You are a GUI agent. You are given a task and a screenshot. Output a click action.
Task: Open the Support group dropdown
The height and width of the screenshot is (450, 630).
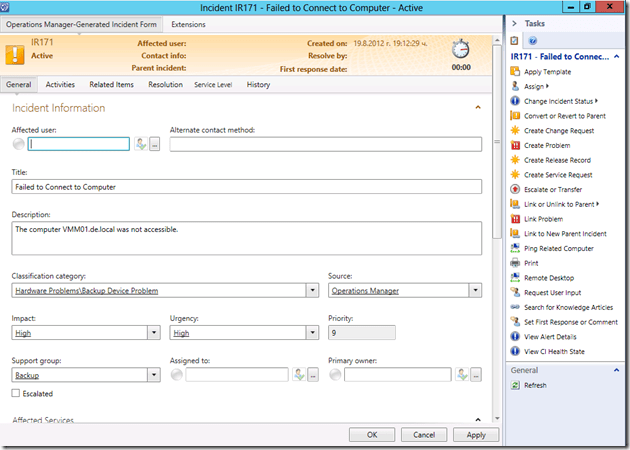[154, 375]
